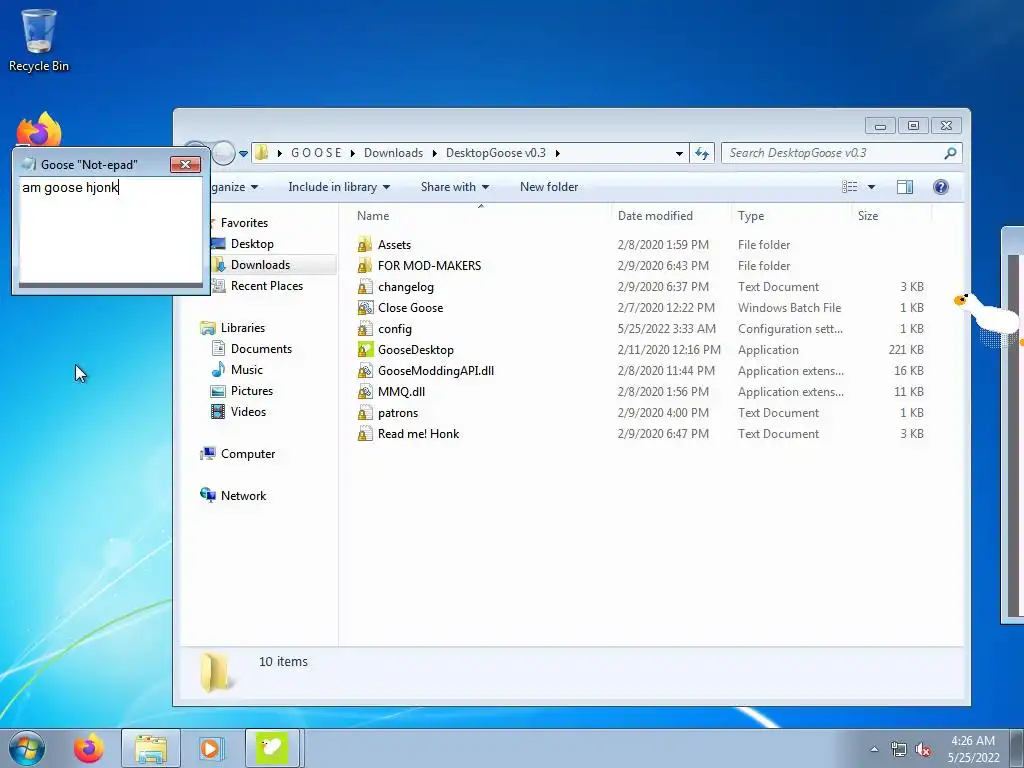Select the Documents library
This screenshot has height=768, width=1024.
click(x=261, y=349)
